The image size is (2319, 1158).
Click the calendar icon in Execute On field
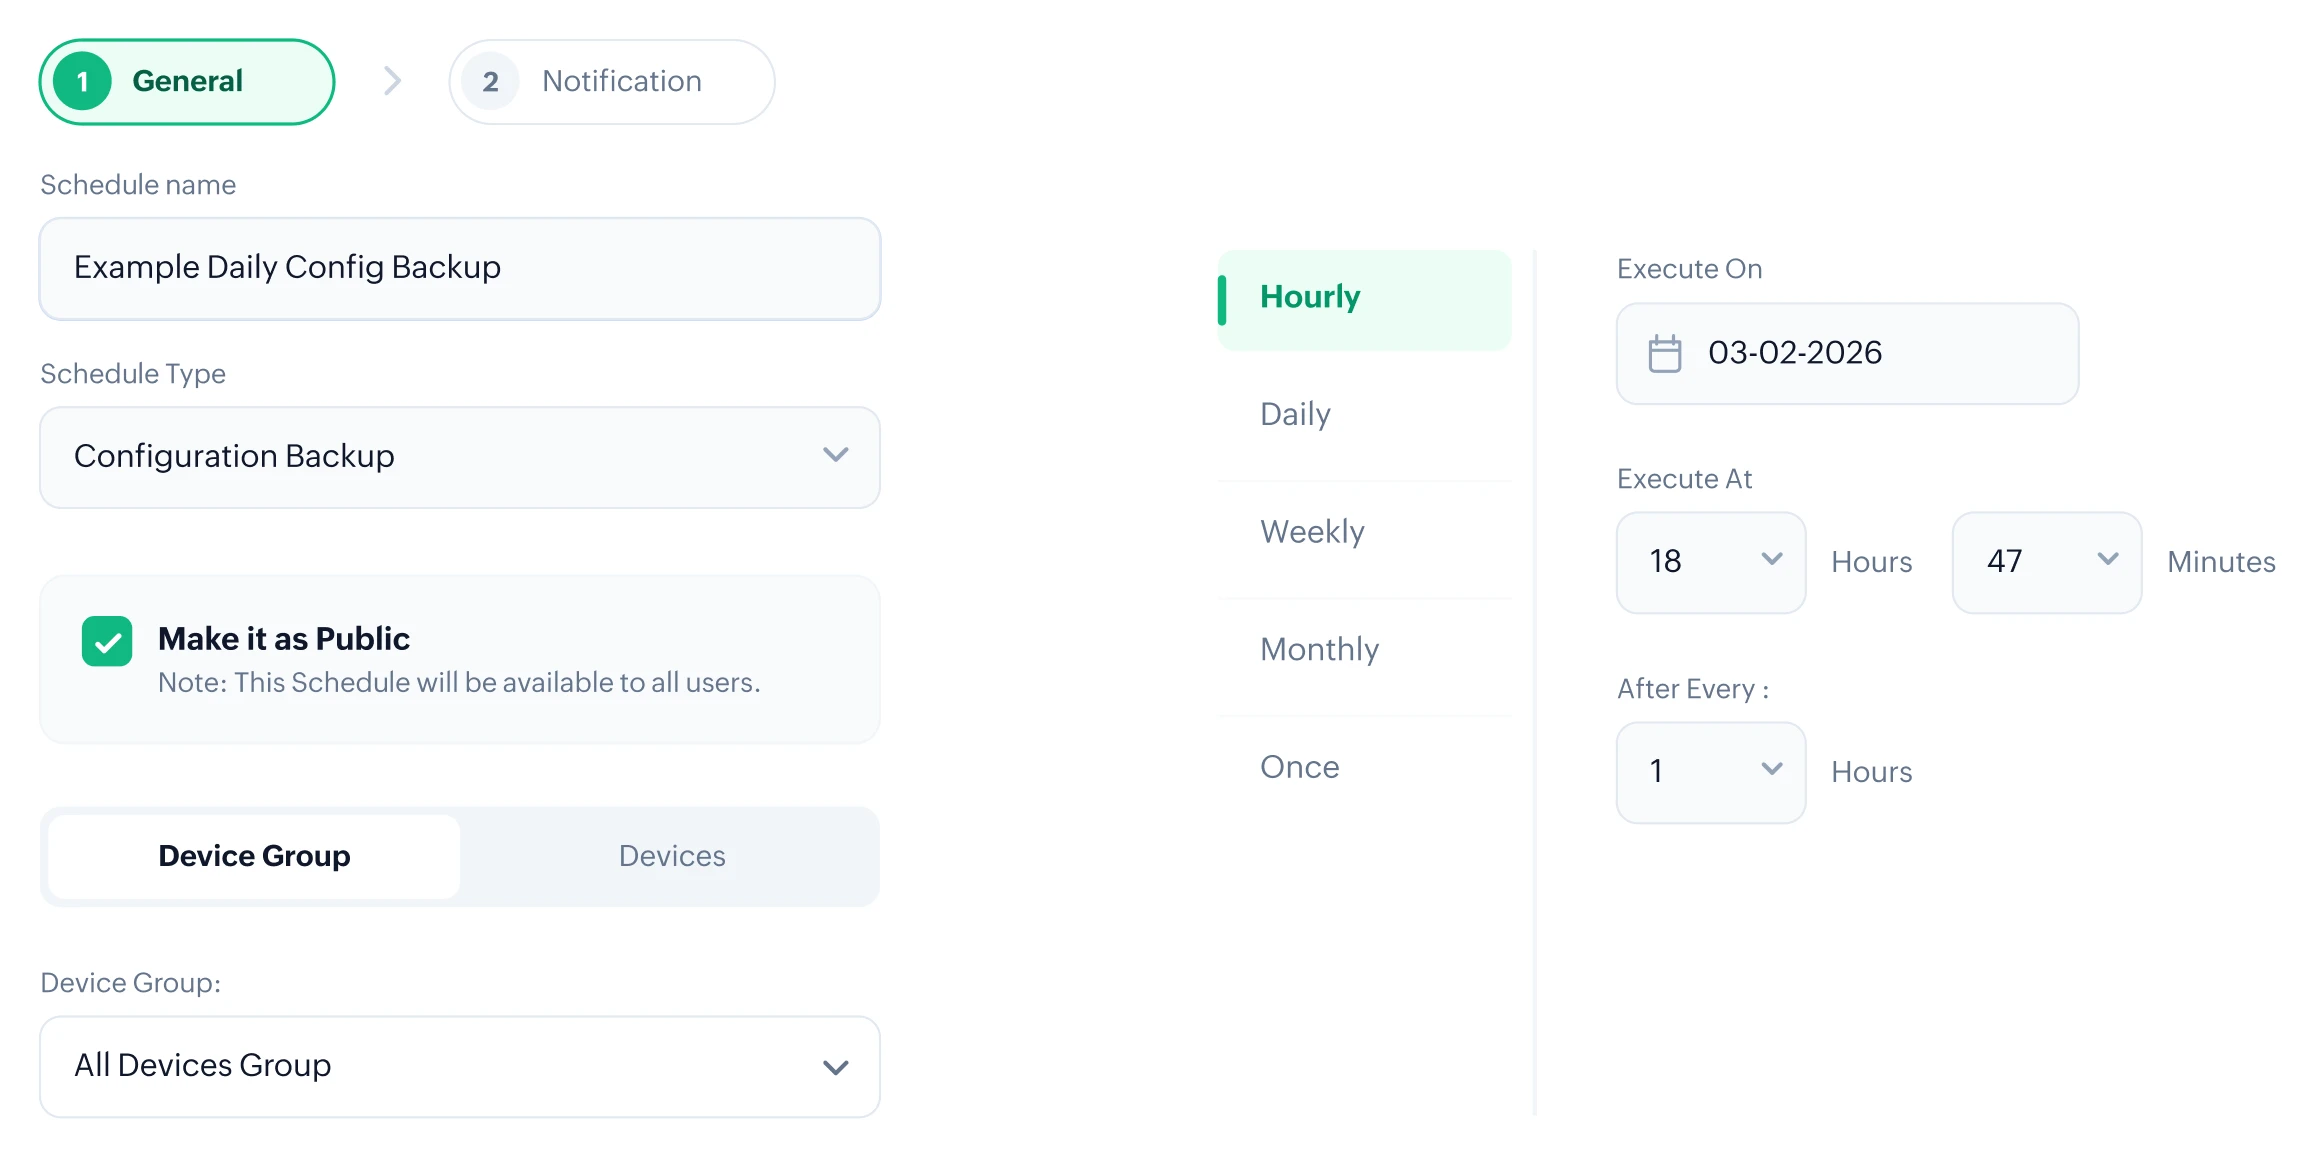pos(1664,353)
